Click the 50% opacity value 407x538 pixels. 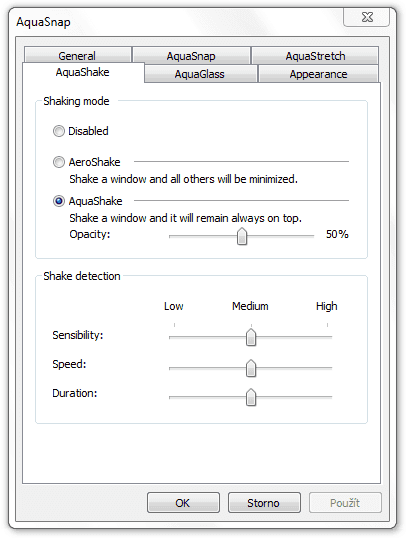click(337, 234)
